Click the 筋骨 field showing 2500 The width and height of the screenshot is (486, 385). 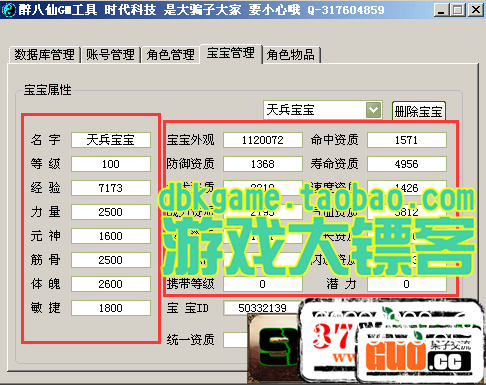(x=111, y=260)
